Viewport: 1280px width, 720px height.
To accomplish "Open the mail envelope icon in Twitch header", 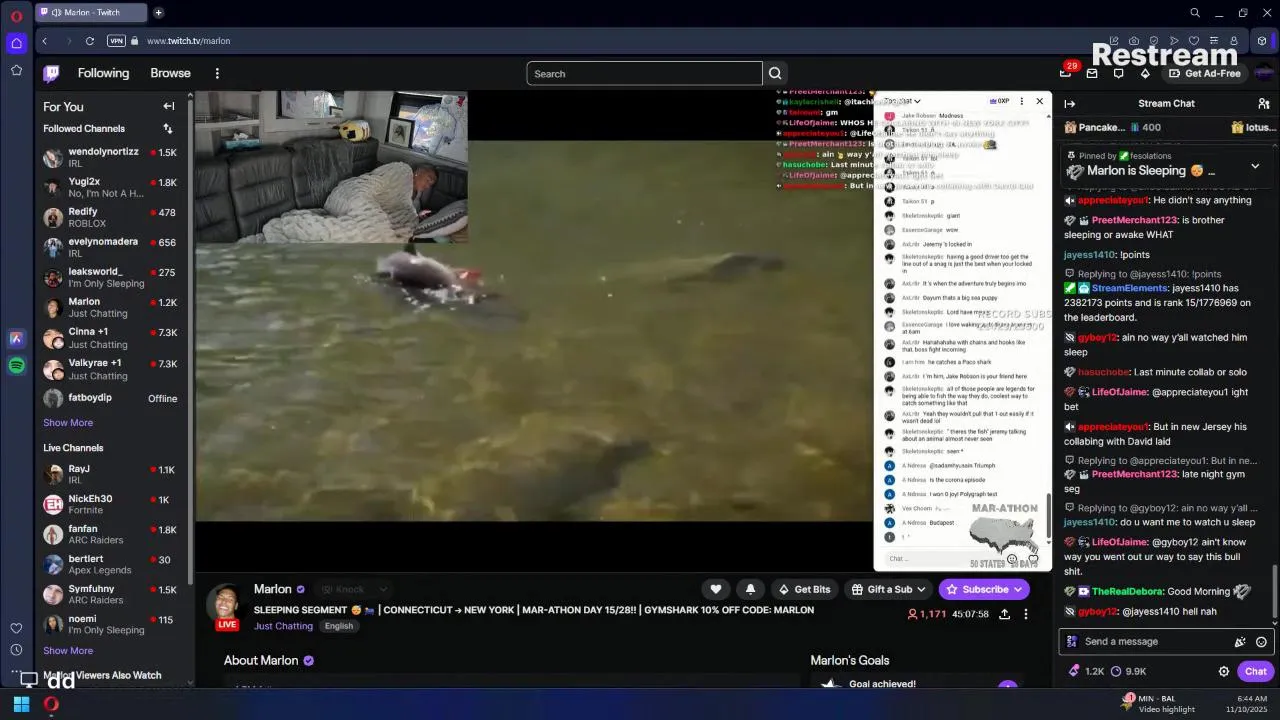I will (1092, 73).
